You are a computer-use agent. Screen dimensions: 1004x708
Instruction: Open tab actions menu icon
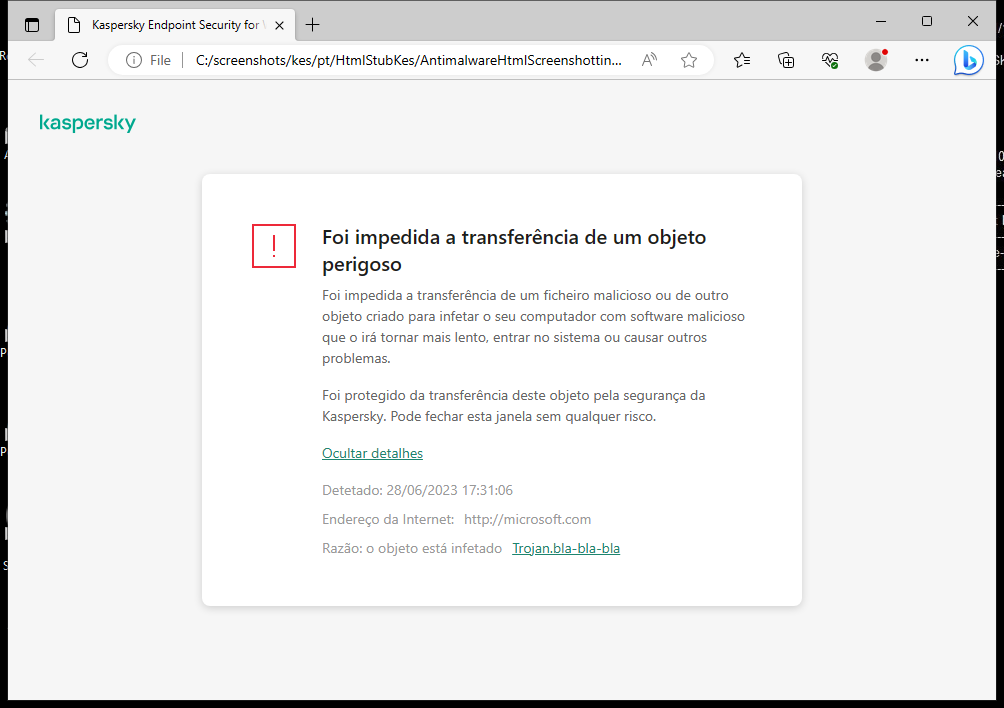[32, 24]
